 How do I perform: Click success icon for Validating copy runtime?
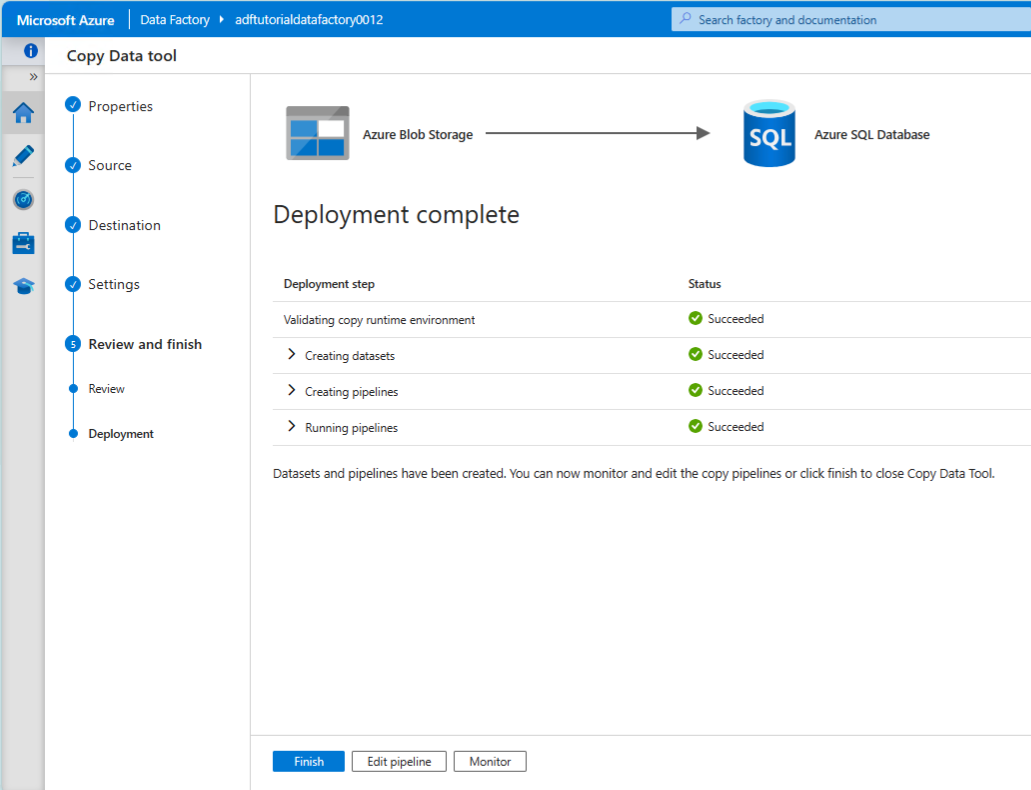click(x=695, y=318)
